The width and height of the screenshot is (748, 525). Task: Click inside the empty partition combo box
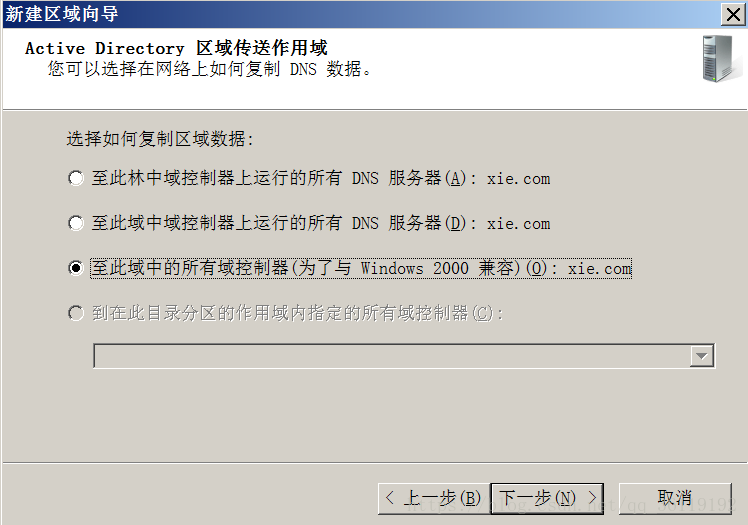coord(391,356)
